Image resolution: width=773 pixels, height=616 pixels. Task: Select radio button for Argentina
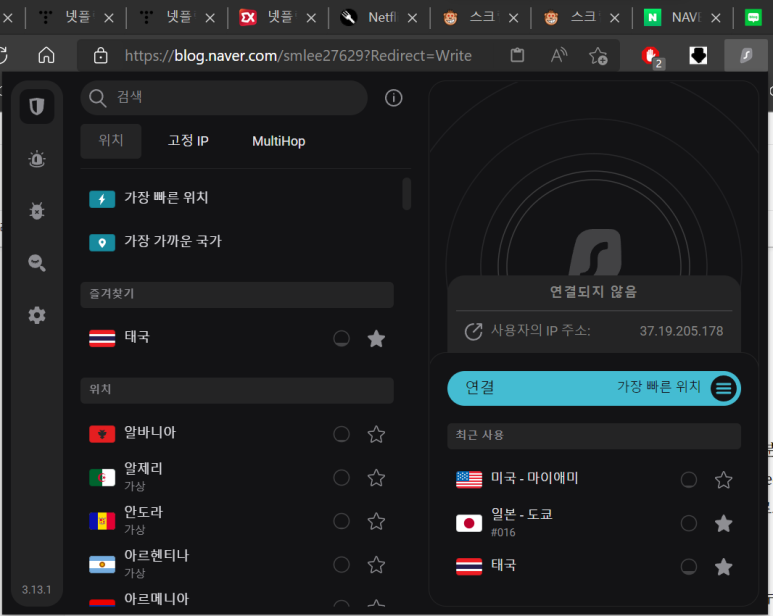(x=341, y=564)
